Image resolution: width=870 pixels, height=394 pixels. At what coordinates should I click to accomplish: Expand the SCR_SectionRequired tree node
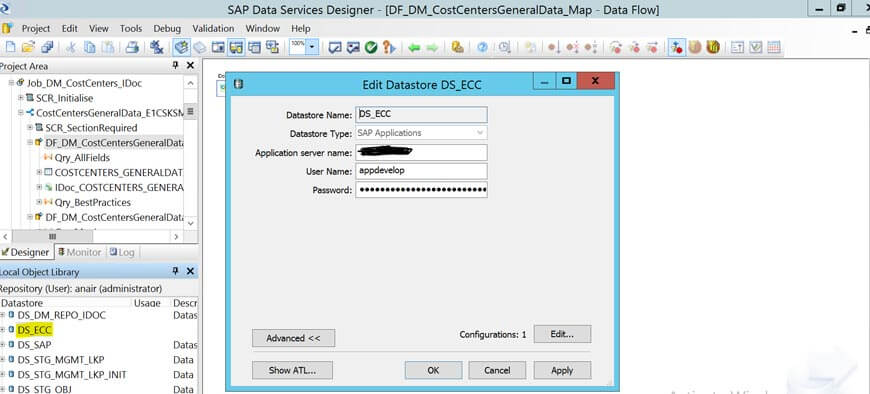click(x=30, y=128)
